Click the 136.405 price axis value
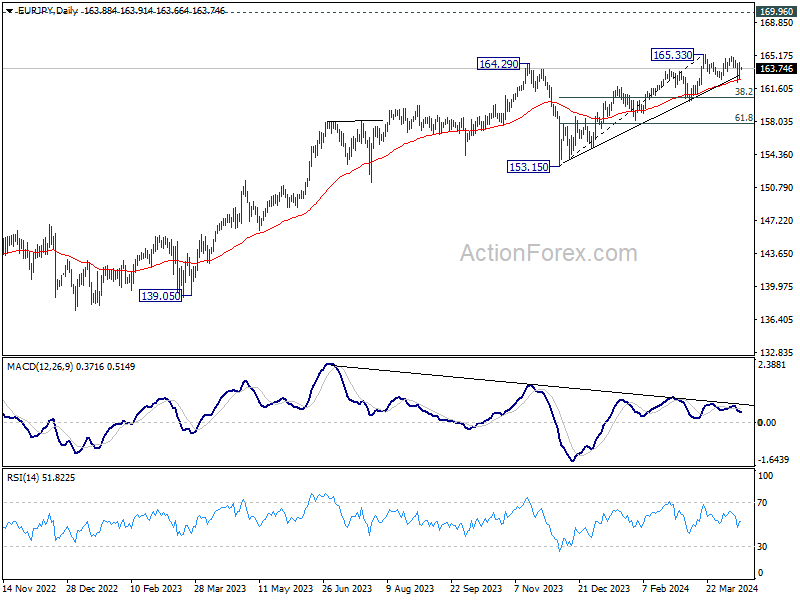 coord(777,319)
